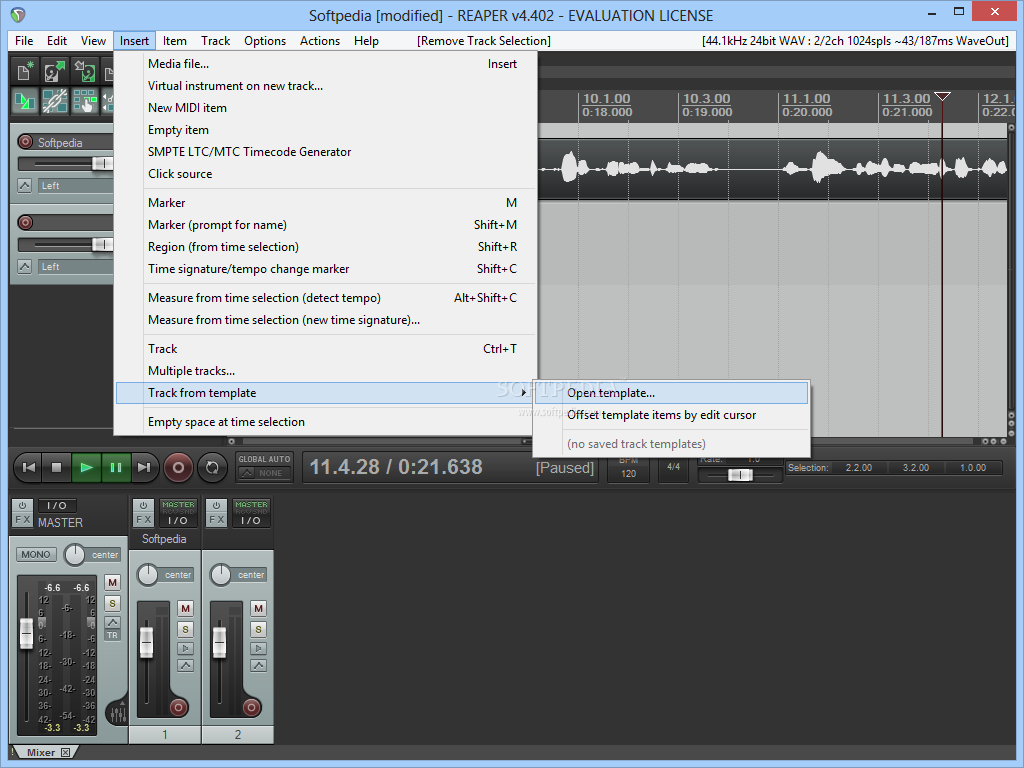Adjust the playback rate slider

point(740,475)
